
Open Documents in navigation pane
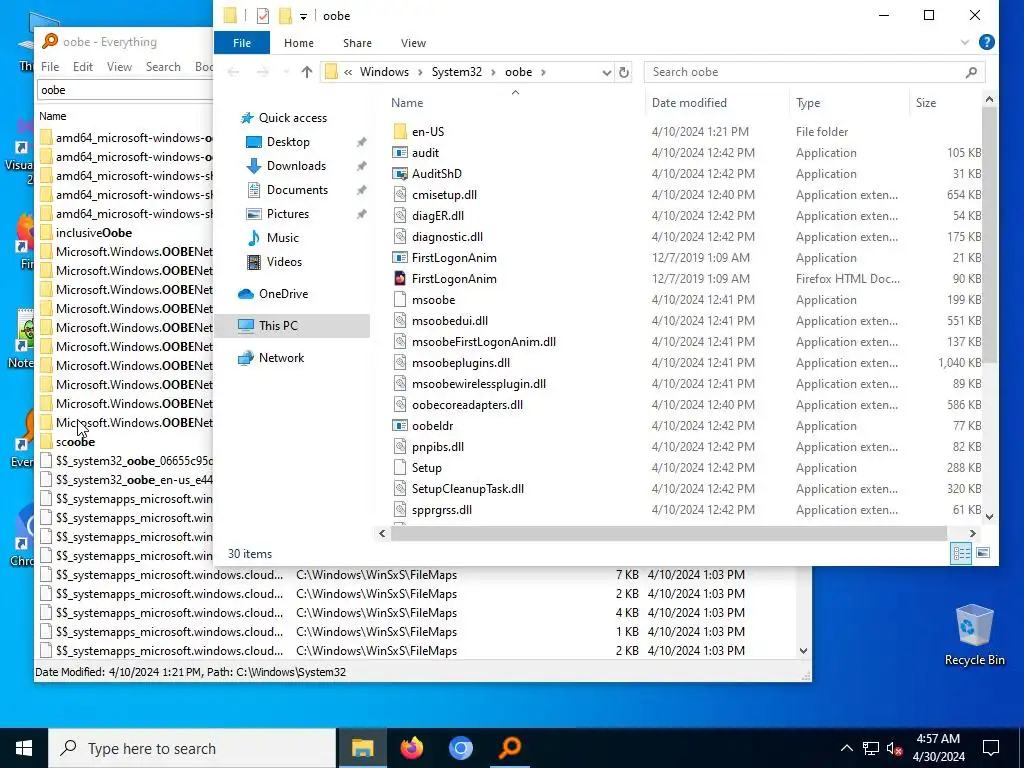coord(297,190)
